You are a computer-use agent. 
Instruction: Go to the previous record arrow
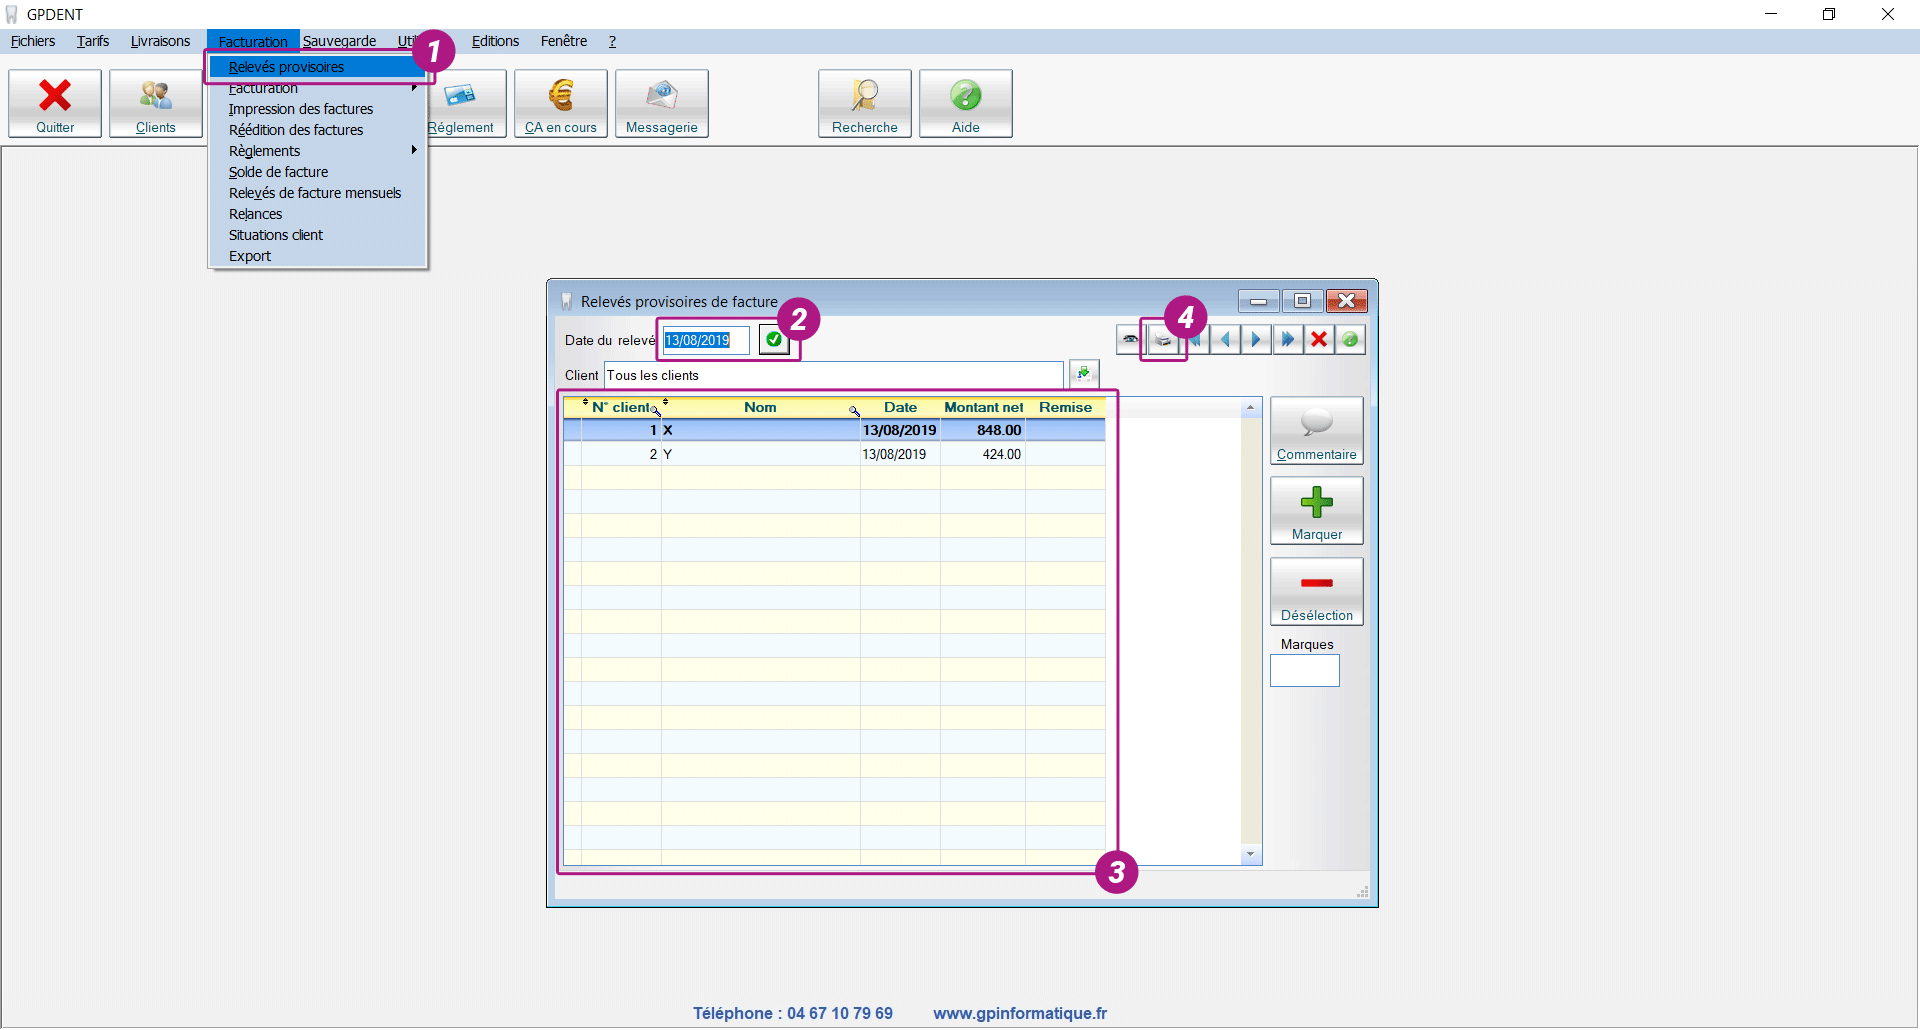(x=1225, y=340)
